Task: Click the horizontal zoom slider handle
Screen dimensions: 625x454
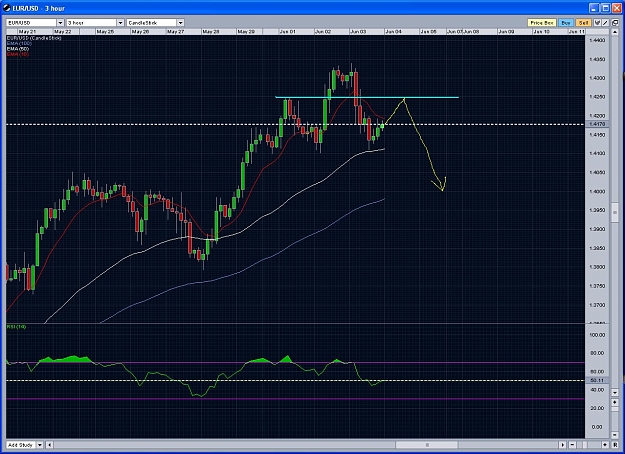Action: click(585, 445)
